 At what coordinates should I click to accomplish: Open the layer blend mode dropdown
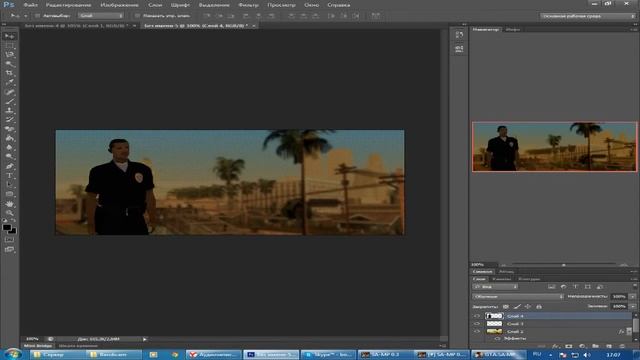coord(518,297)
